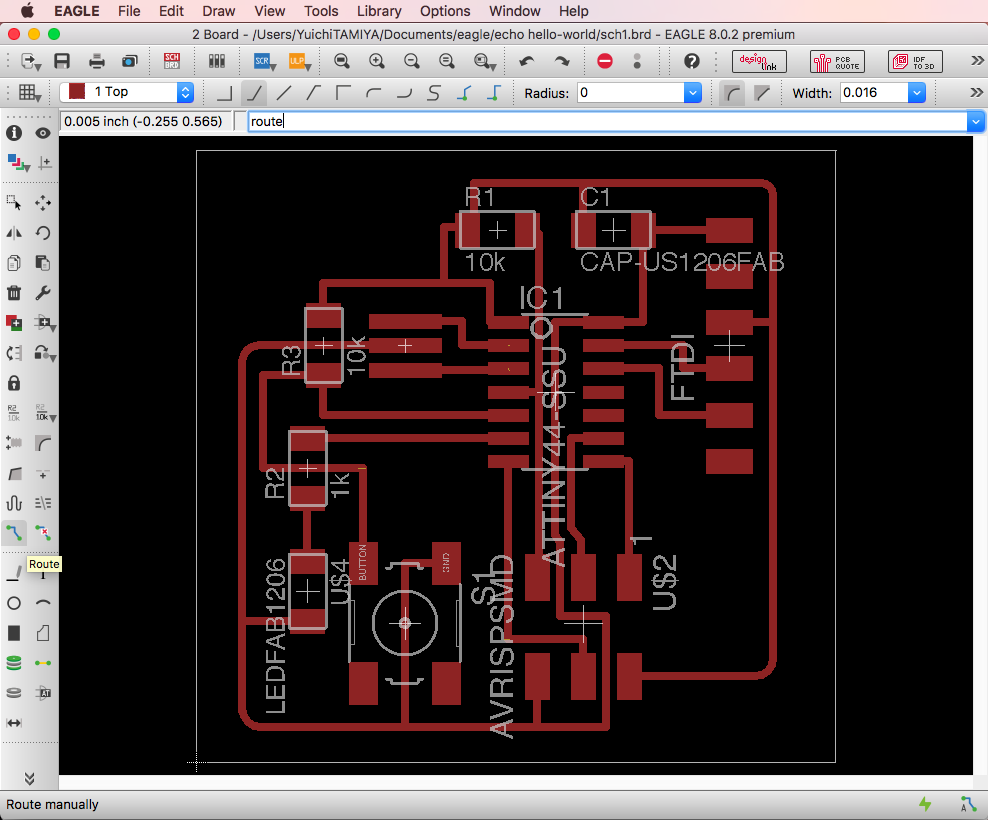Select the straight diagonal wire bend style
The height and width of the screenshot is (820, 988).
(284, 93)
